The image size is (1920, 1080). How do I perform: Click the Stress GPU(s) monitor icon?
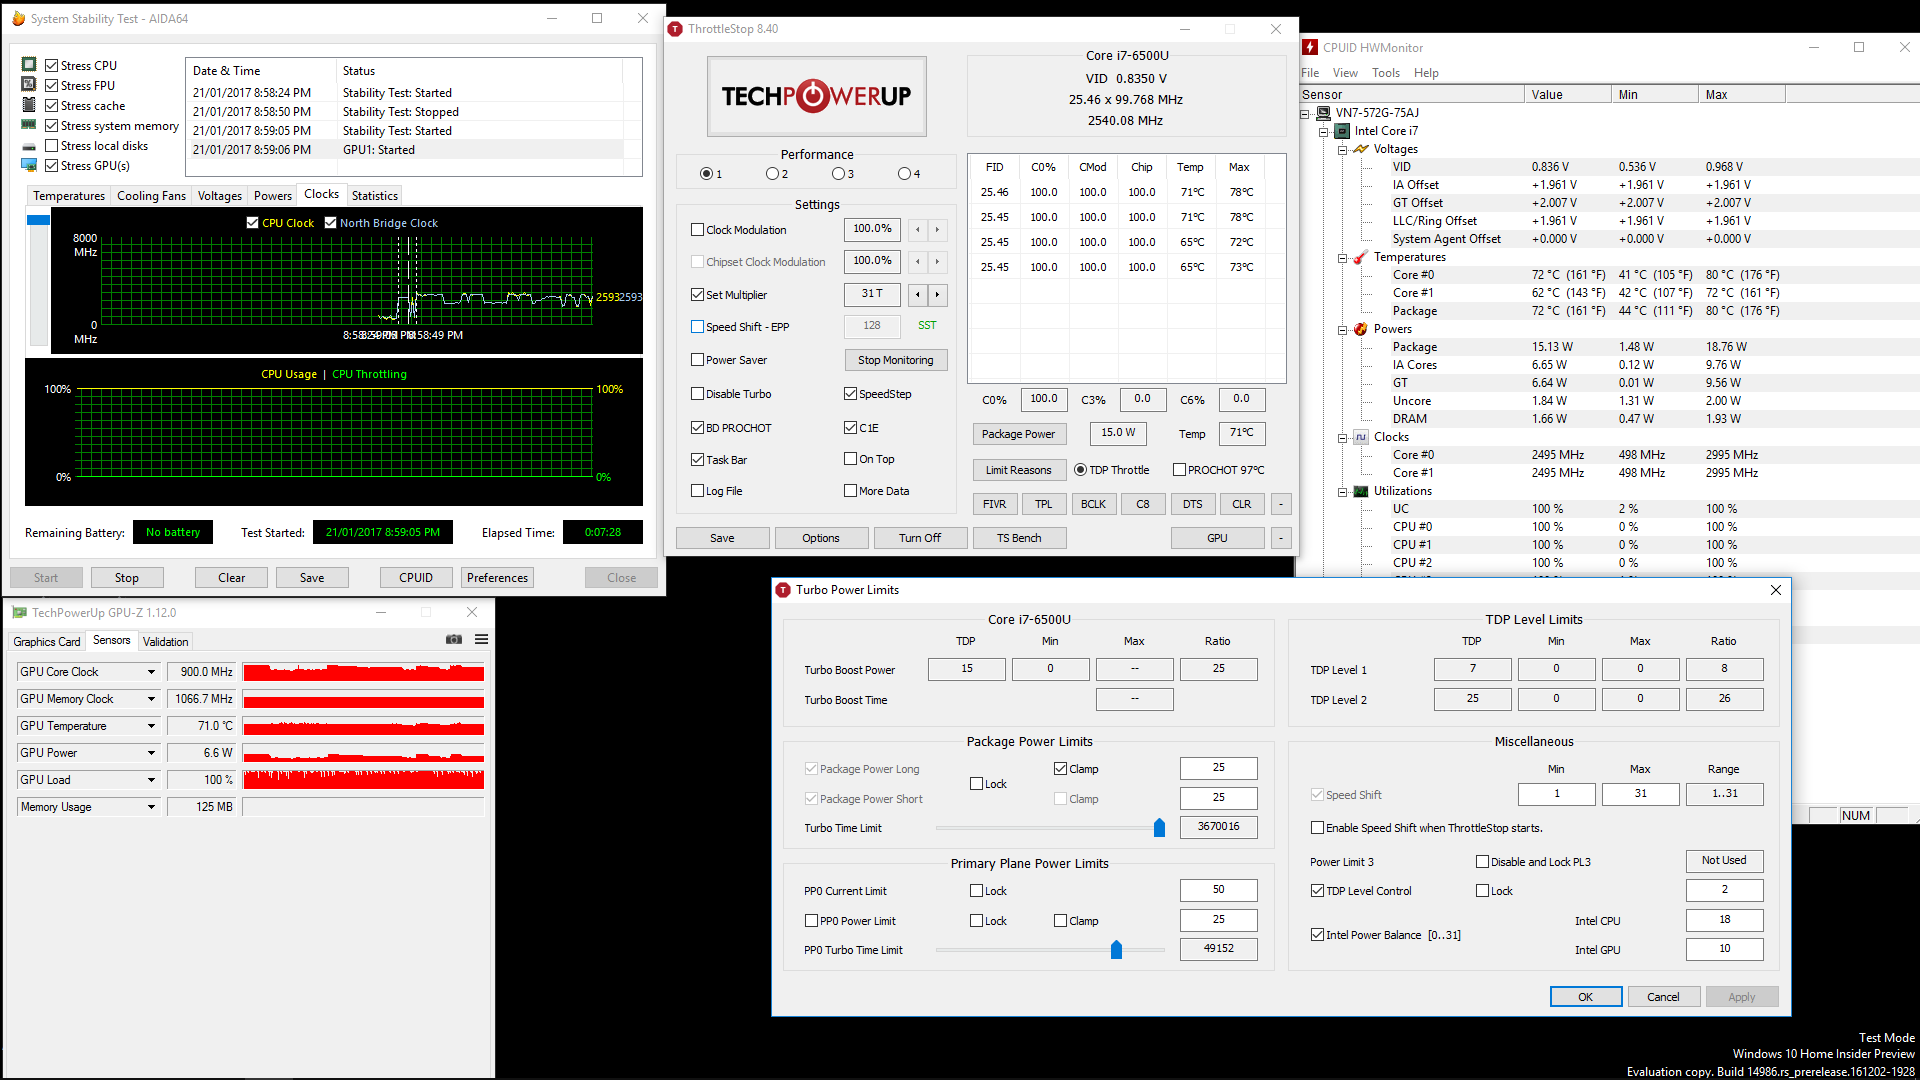pyautogui.click(x=29, y=165)
